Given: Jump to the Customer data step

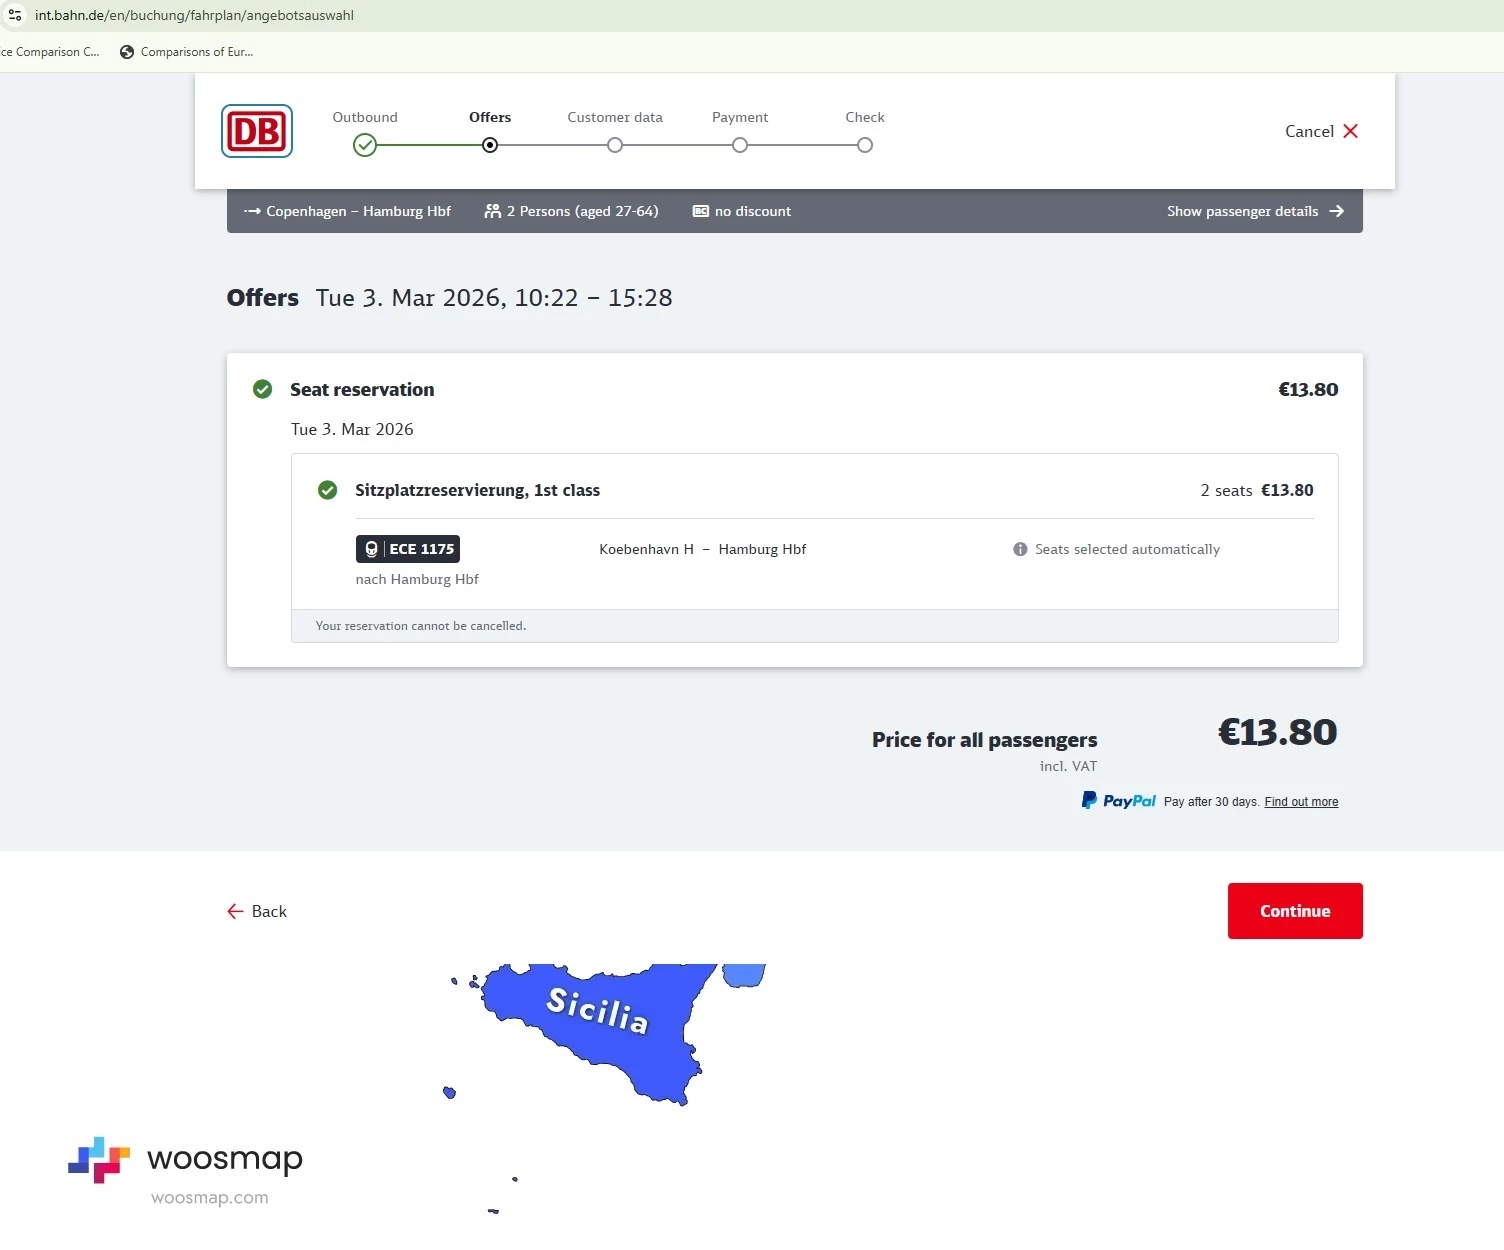Looking at the screenshot, I should pyautogui.click(x=615, y=145).
